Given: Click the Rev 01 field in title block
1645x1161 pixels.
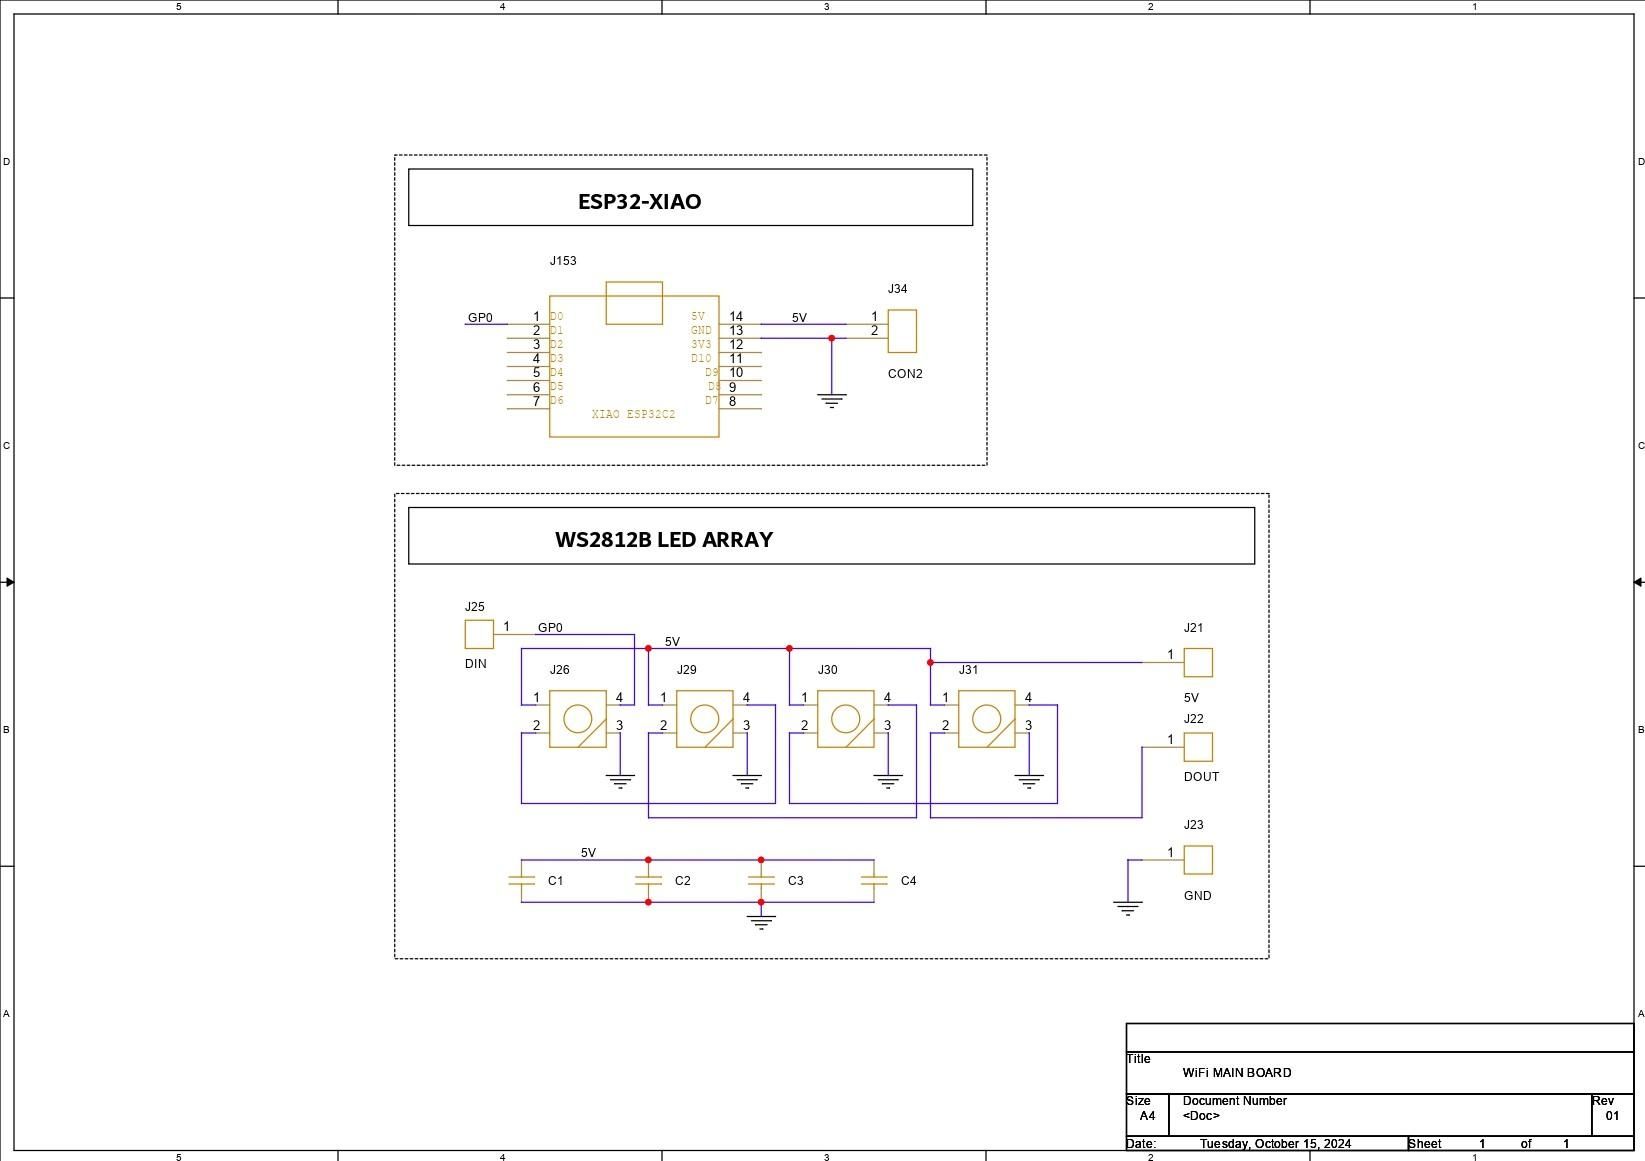Looking at the screenshot, I should (x=1612, y=1115).
